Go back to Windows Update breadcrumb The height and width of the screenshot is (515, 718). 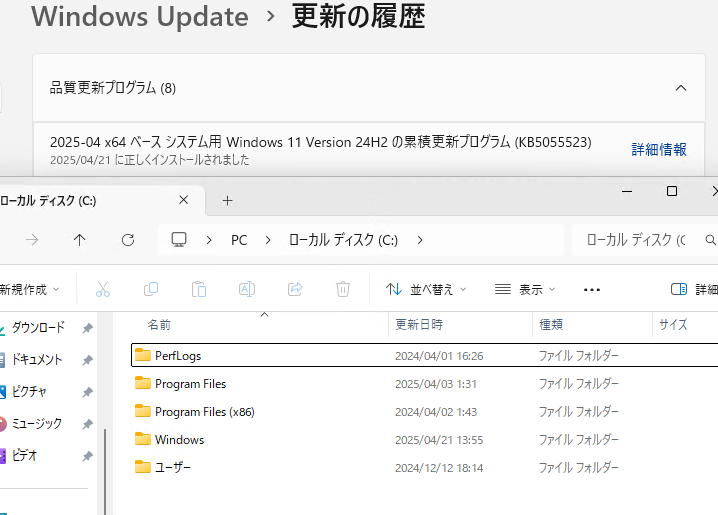click(x=140, y=16)
